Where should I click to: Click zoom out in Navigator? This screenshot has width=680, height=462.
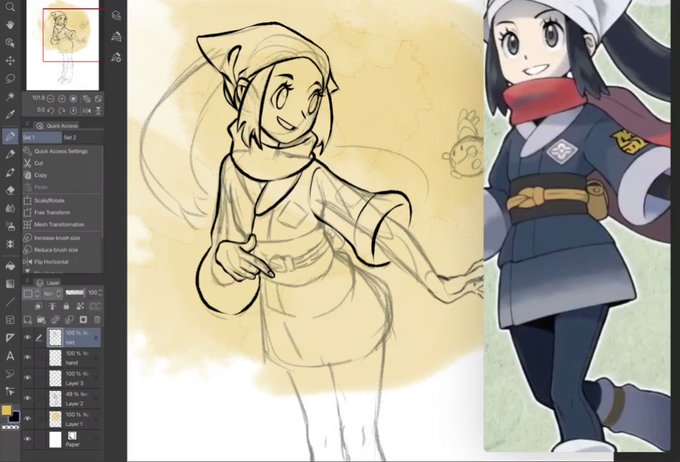pyautogui.click(x=50, y=99)
